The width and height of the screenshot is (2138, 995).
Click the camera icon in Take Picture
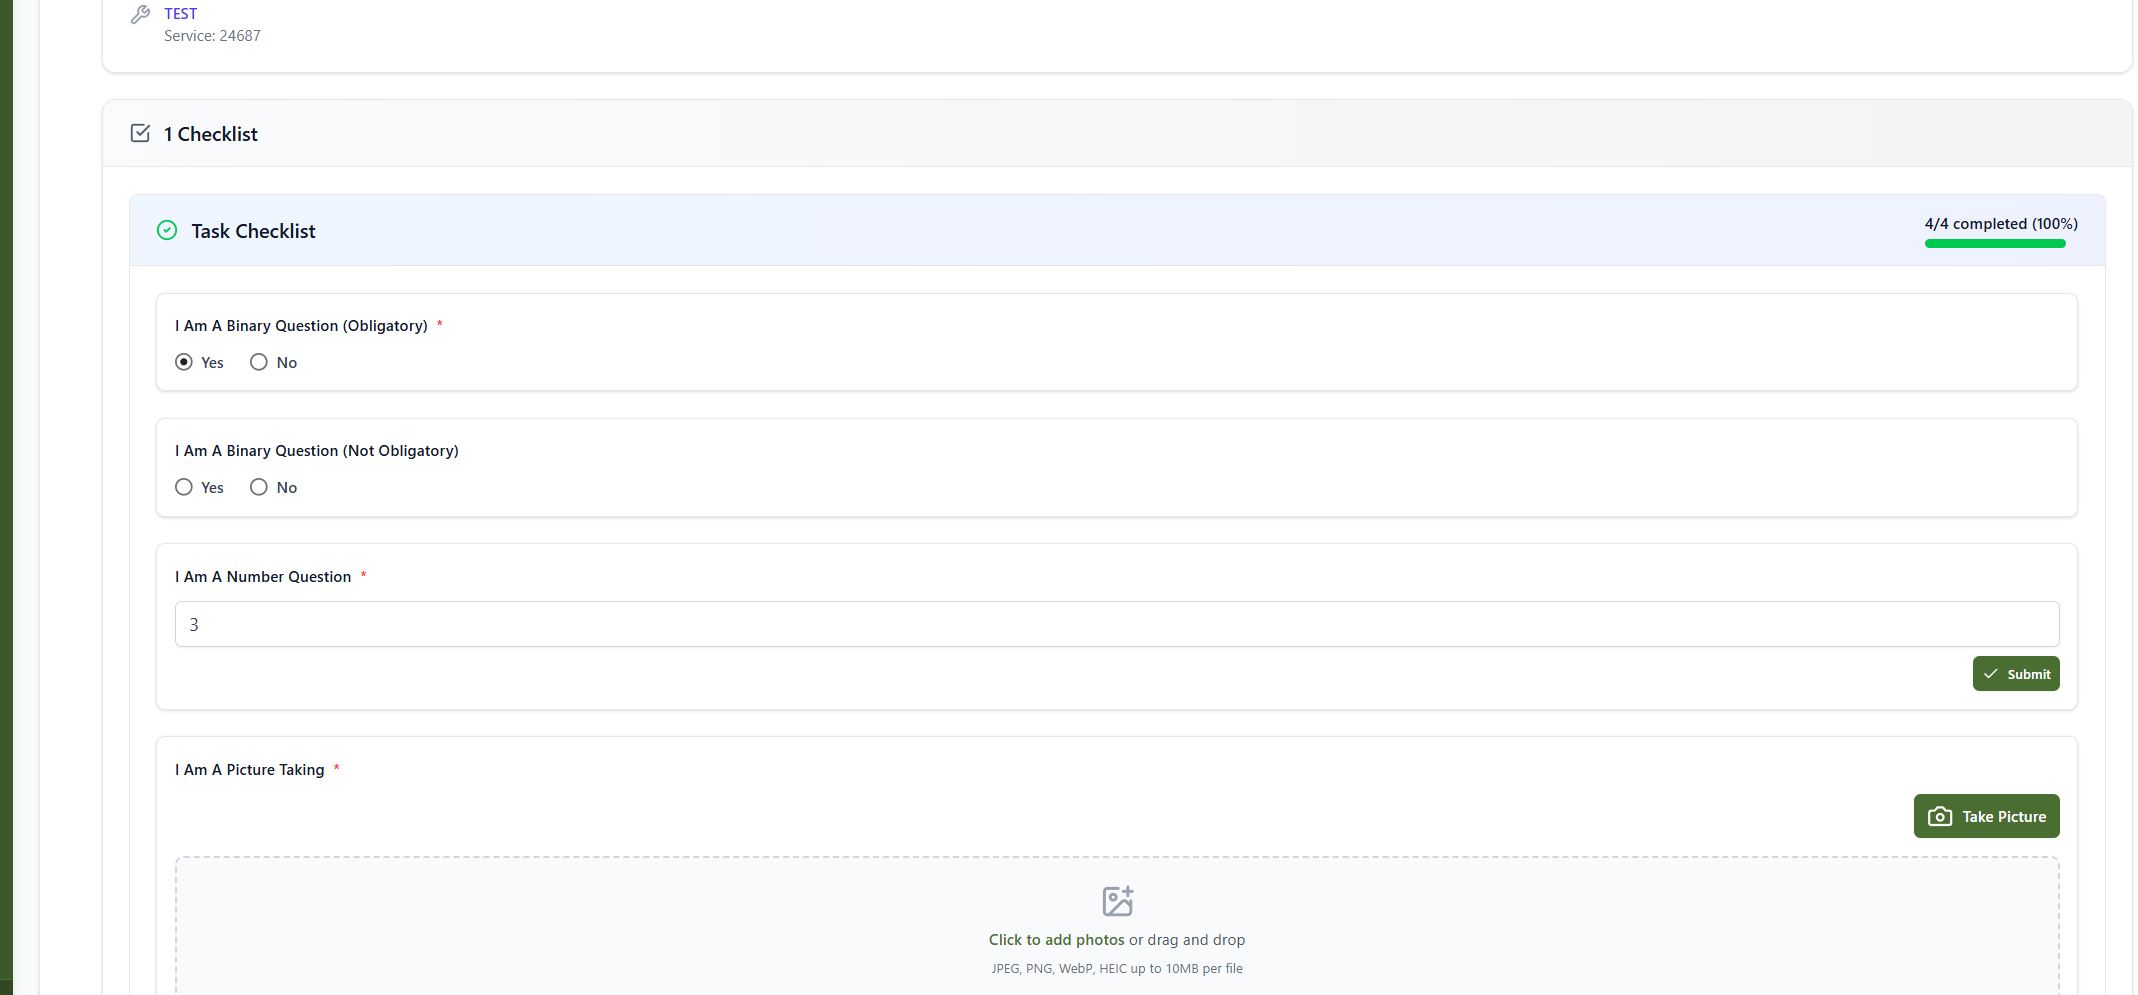point(1939,816)
